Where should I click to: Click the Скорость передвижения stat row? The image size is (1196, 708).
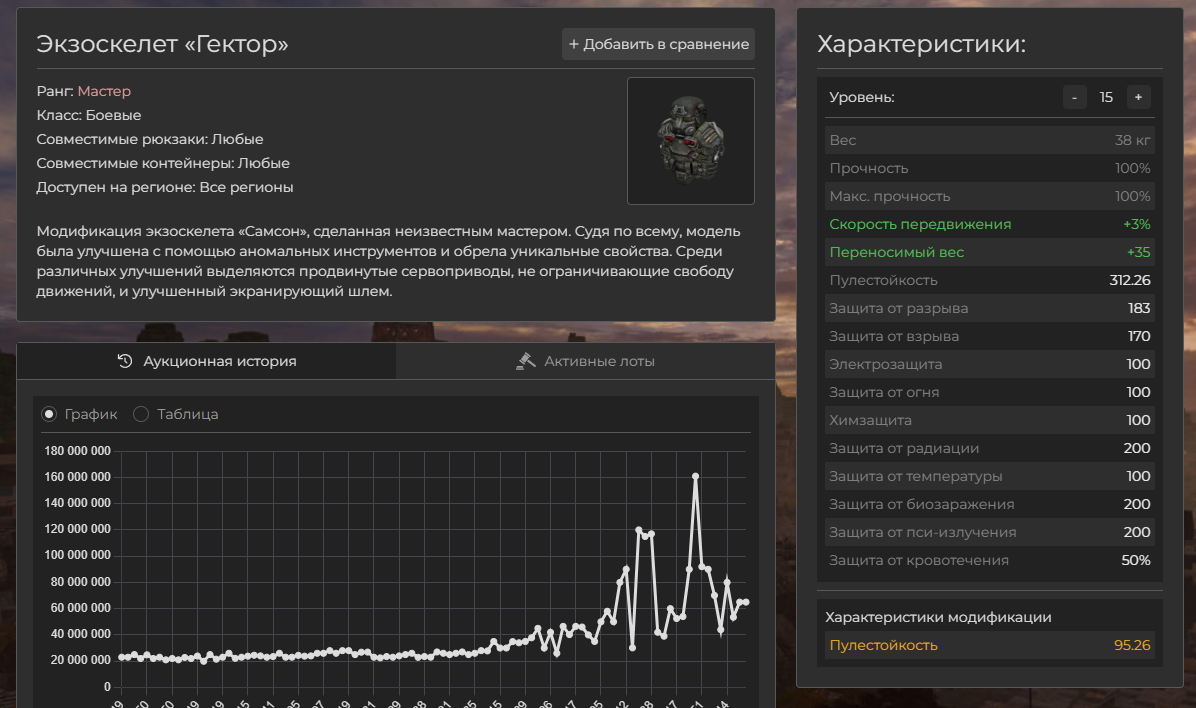[989, 224]
